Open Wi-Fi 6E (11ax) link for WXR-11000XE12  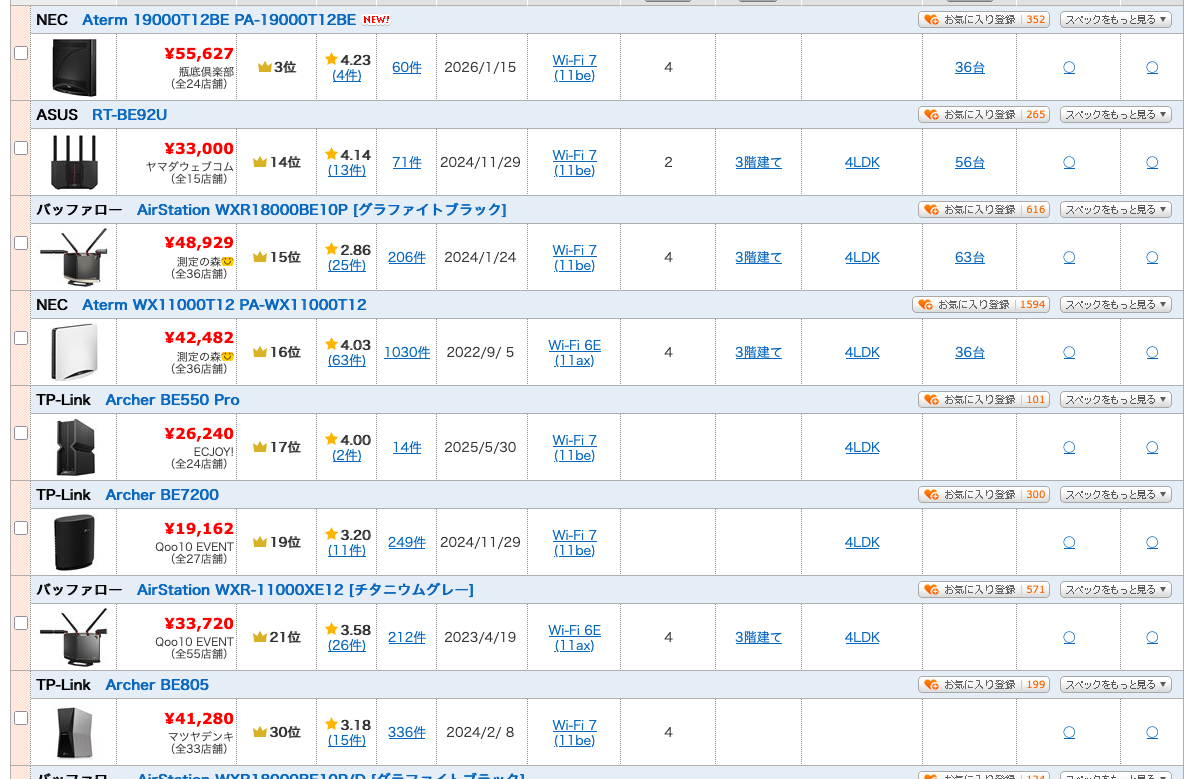point(574,638)
